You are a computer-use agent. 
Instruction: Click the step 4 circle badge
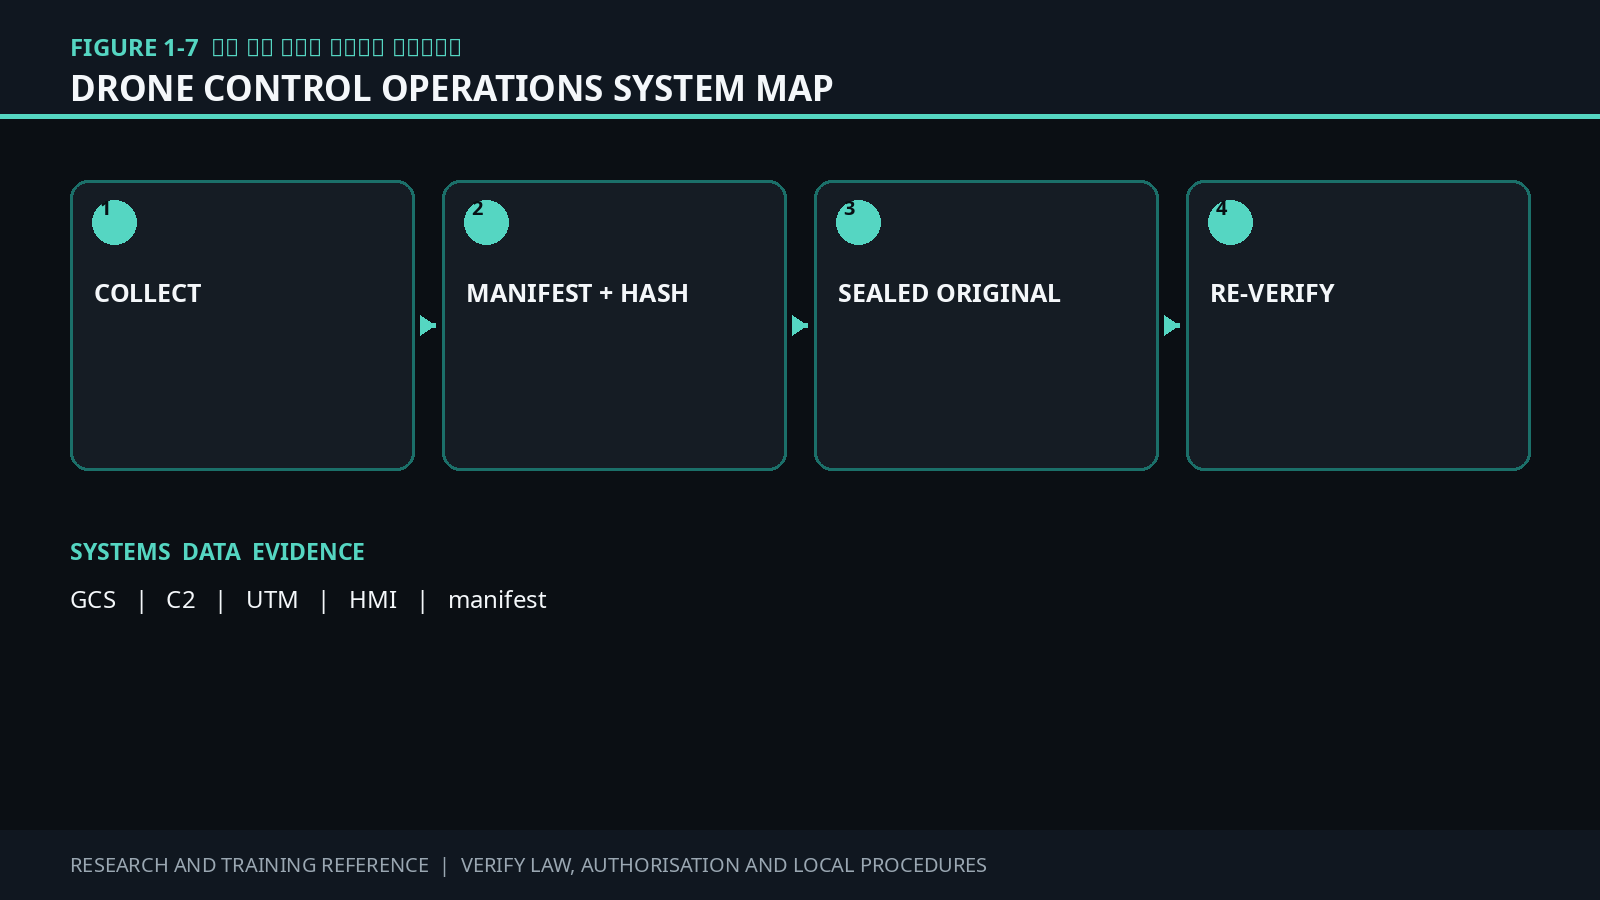1230,222
